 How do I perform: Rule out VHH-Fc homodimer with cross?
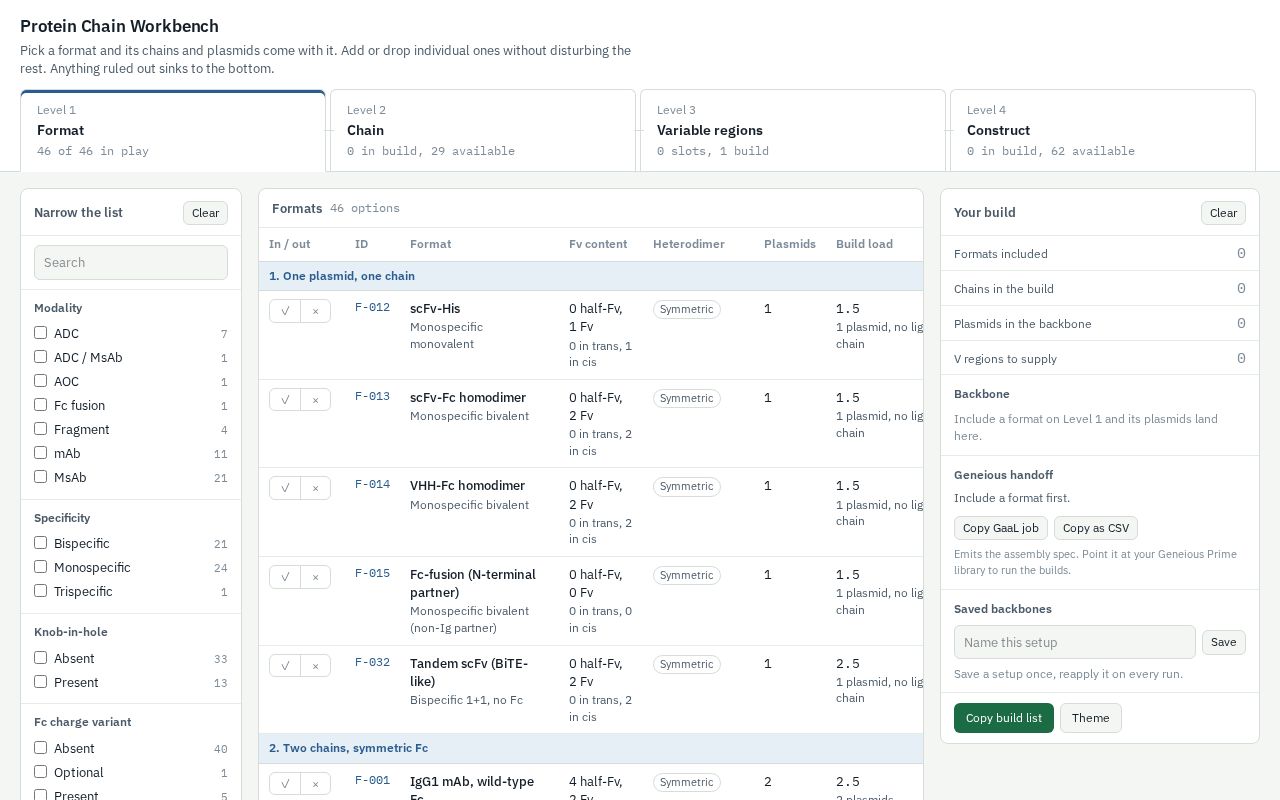pyautogui.click(x=315, y=488)
